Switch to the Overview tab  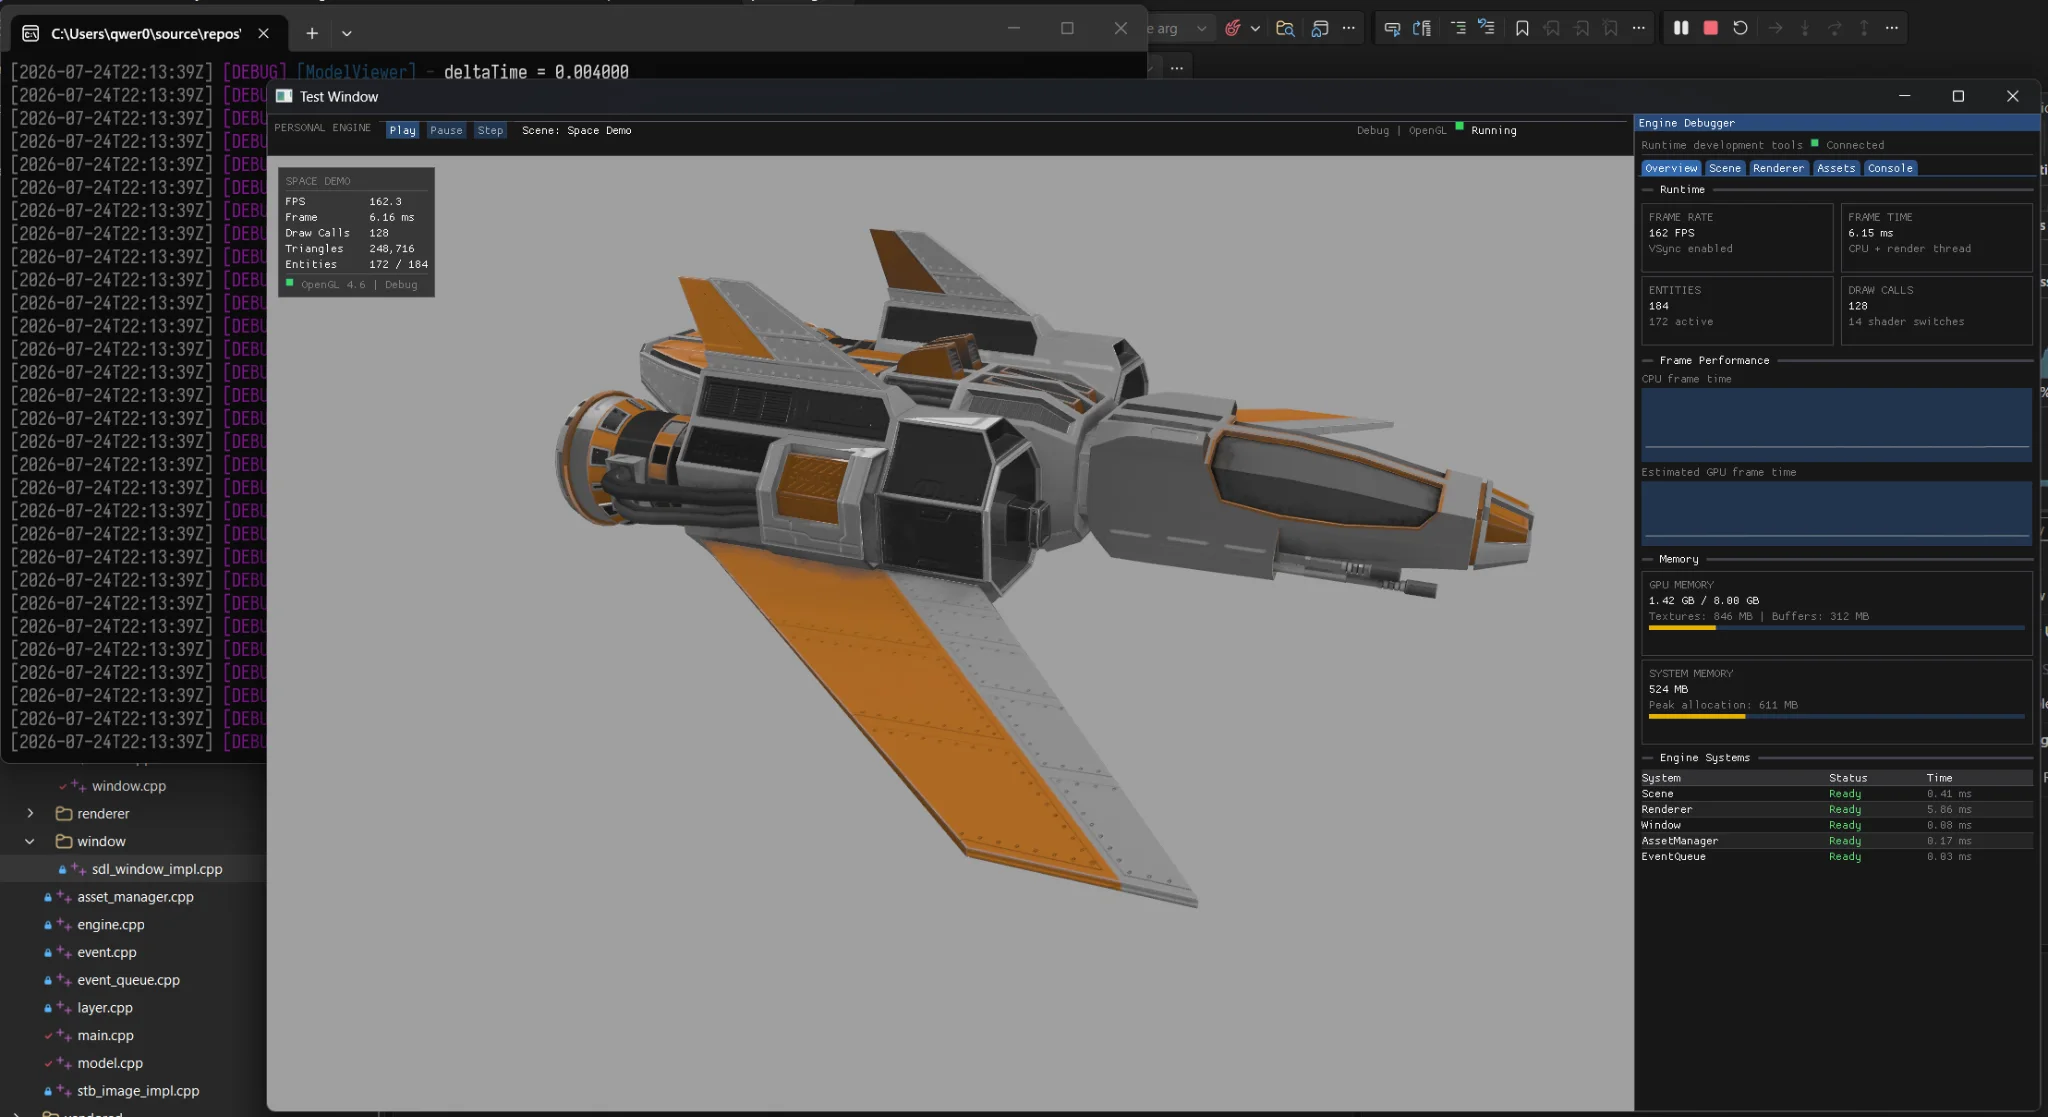pos(1671,168)
